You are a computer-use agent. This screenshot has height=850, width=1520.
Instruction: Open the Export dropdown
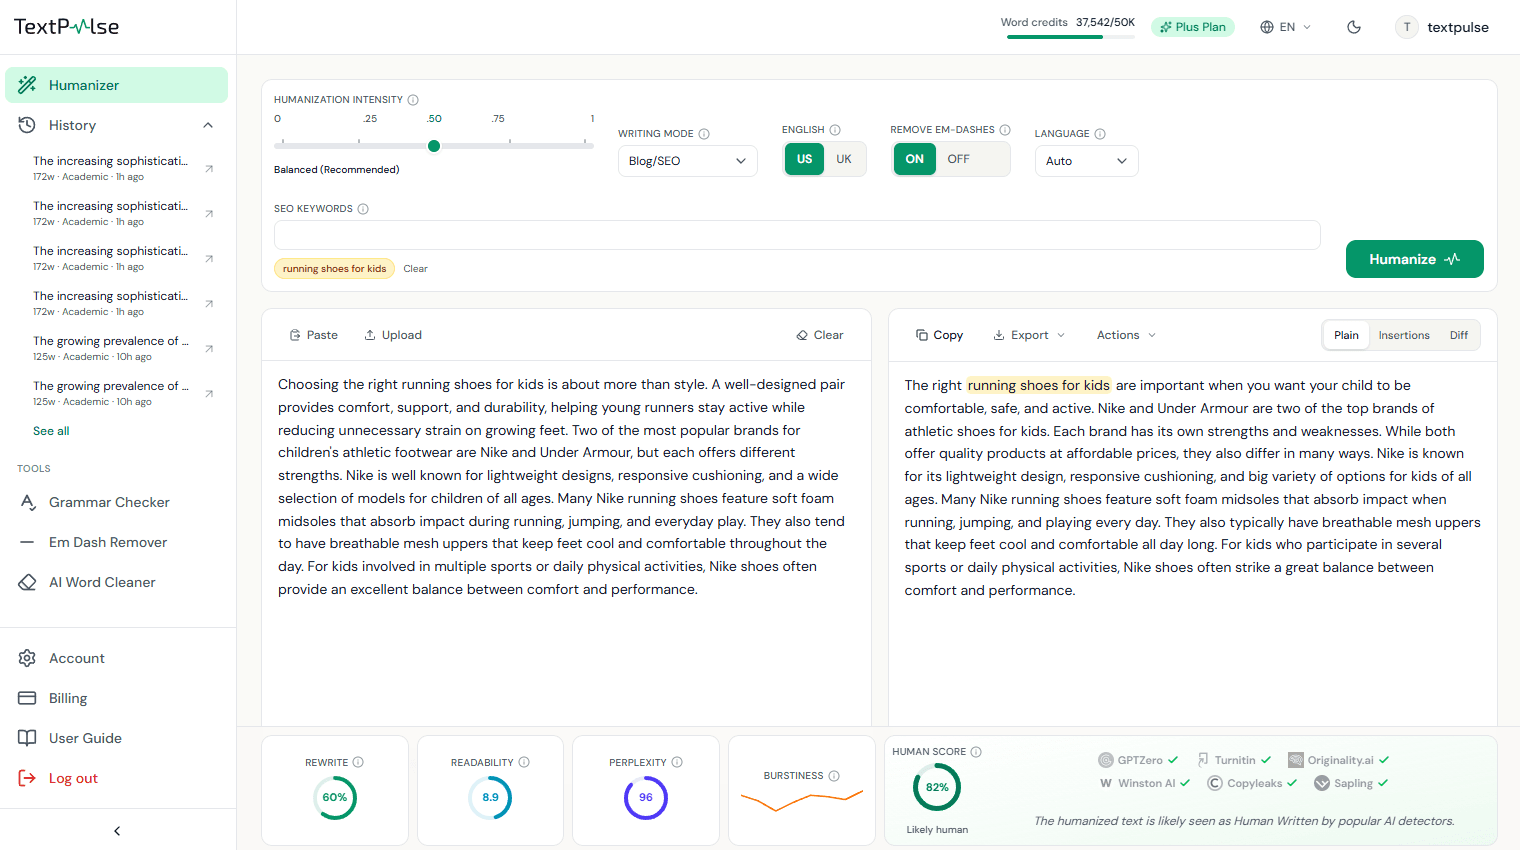(1029, 335)
